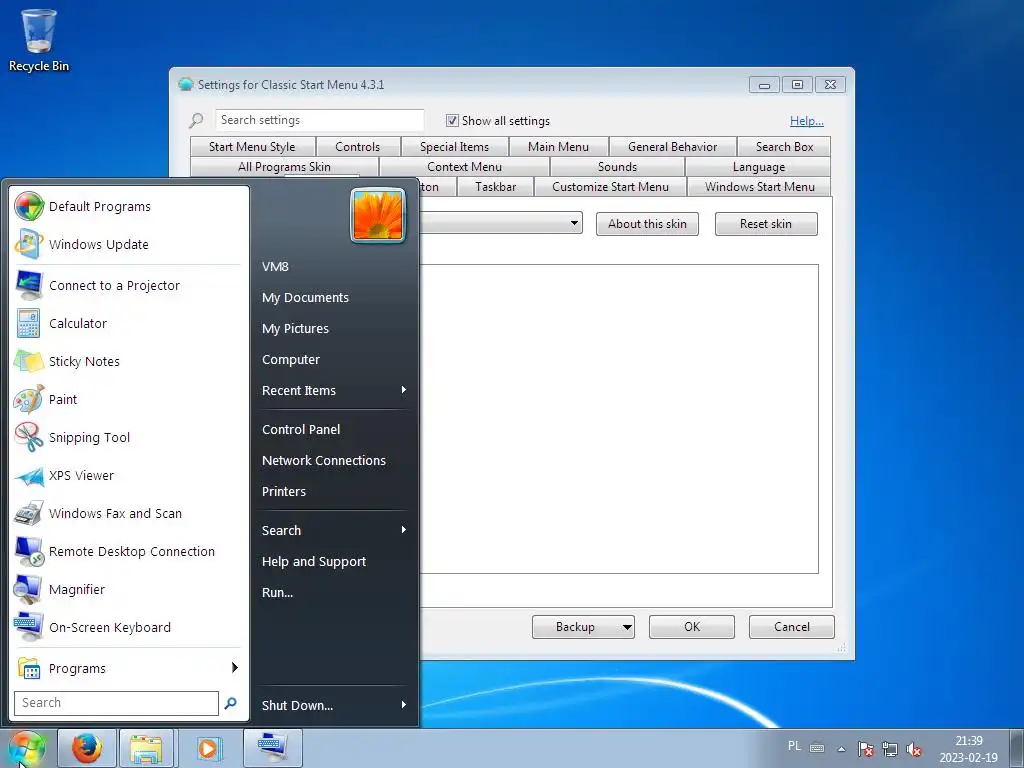The width and height of the screenshot is (1024, 768).
Task: Open Firefox from the taskbar
Action: tap(87, 748)
